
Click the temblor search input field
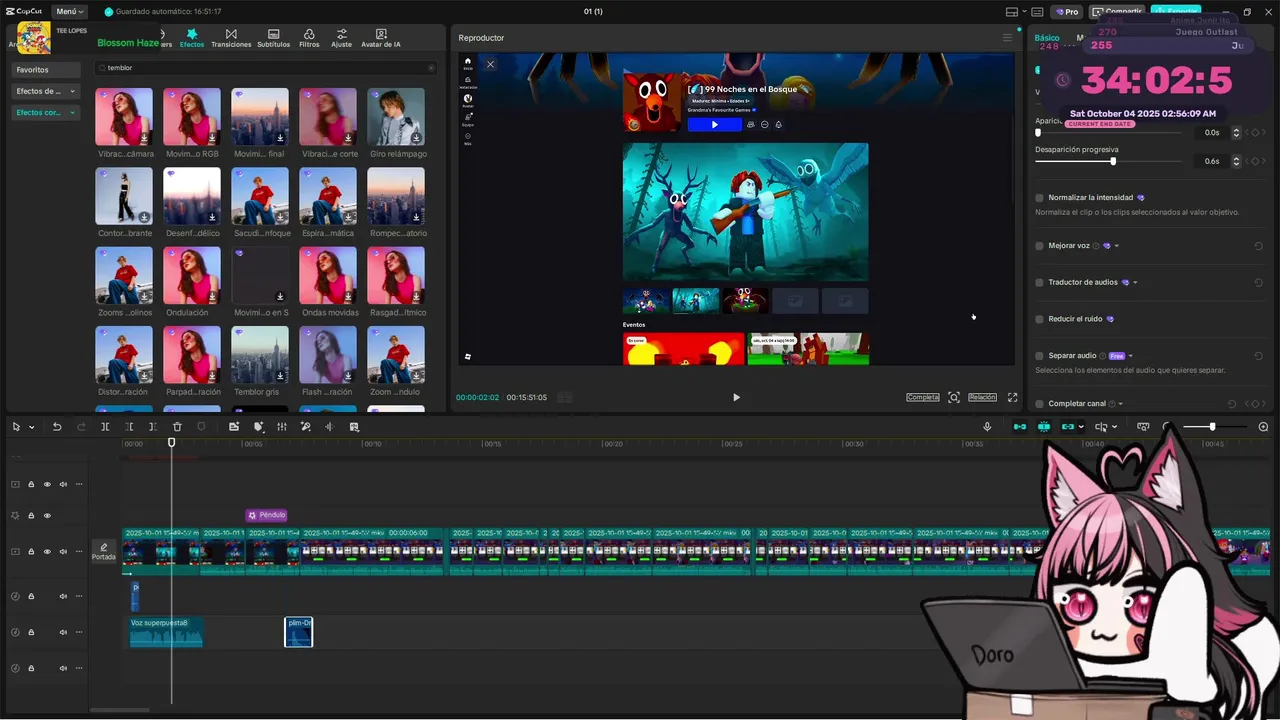coord(266,68)
